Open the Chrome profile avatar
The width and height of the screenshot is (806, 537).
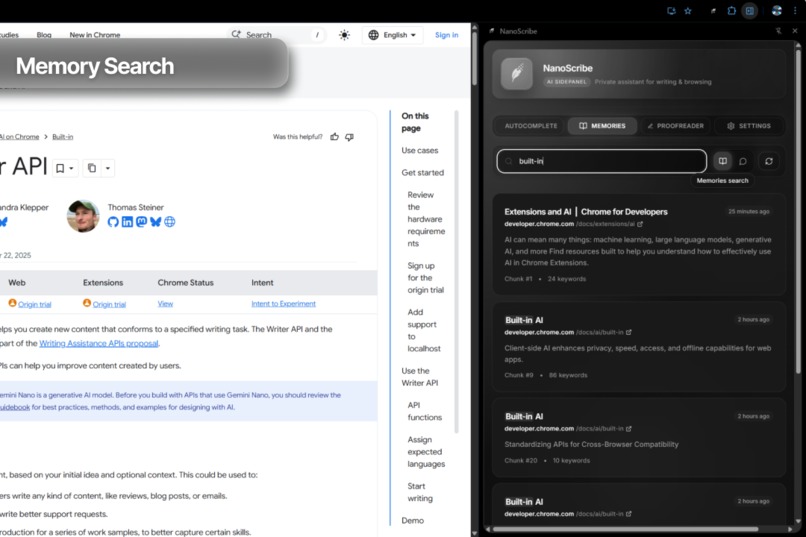coord(777,11)
